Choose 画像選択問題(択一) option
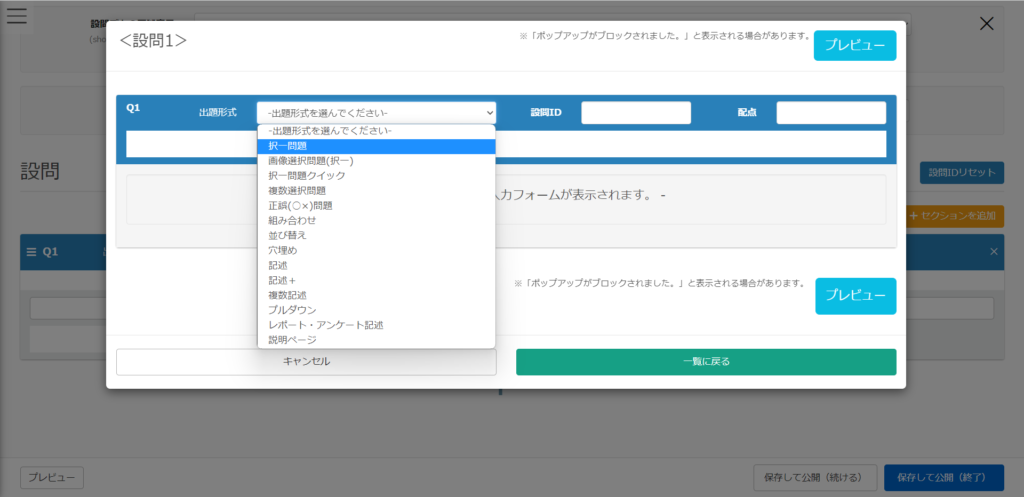1024x497 pixels. tap(311, 161)
